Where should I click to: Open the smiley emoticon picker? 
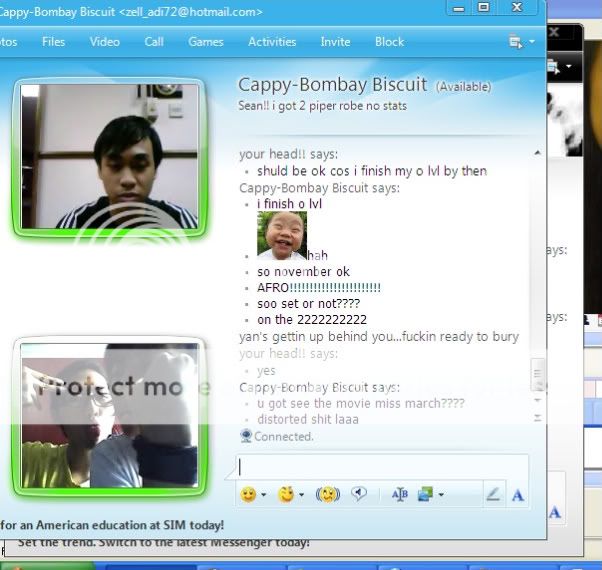pyautogui.click(x=248, y=494)
